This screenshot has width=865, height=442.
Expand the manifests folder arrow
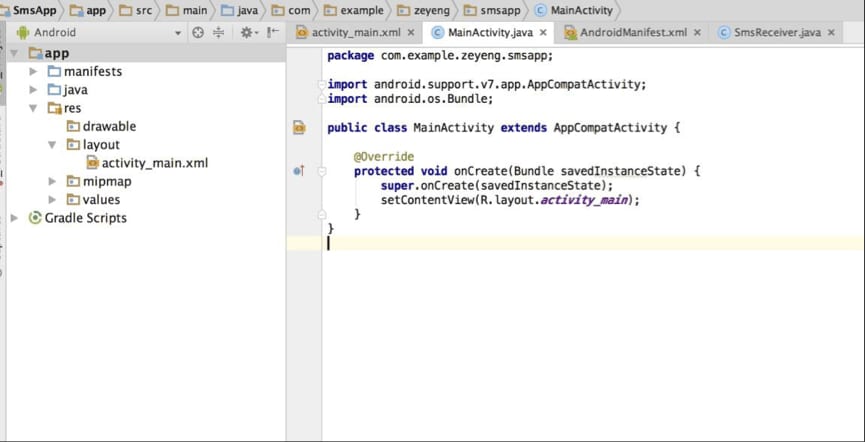click(x=34, y=71)
